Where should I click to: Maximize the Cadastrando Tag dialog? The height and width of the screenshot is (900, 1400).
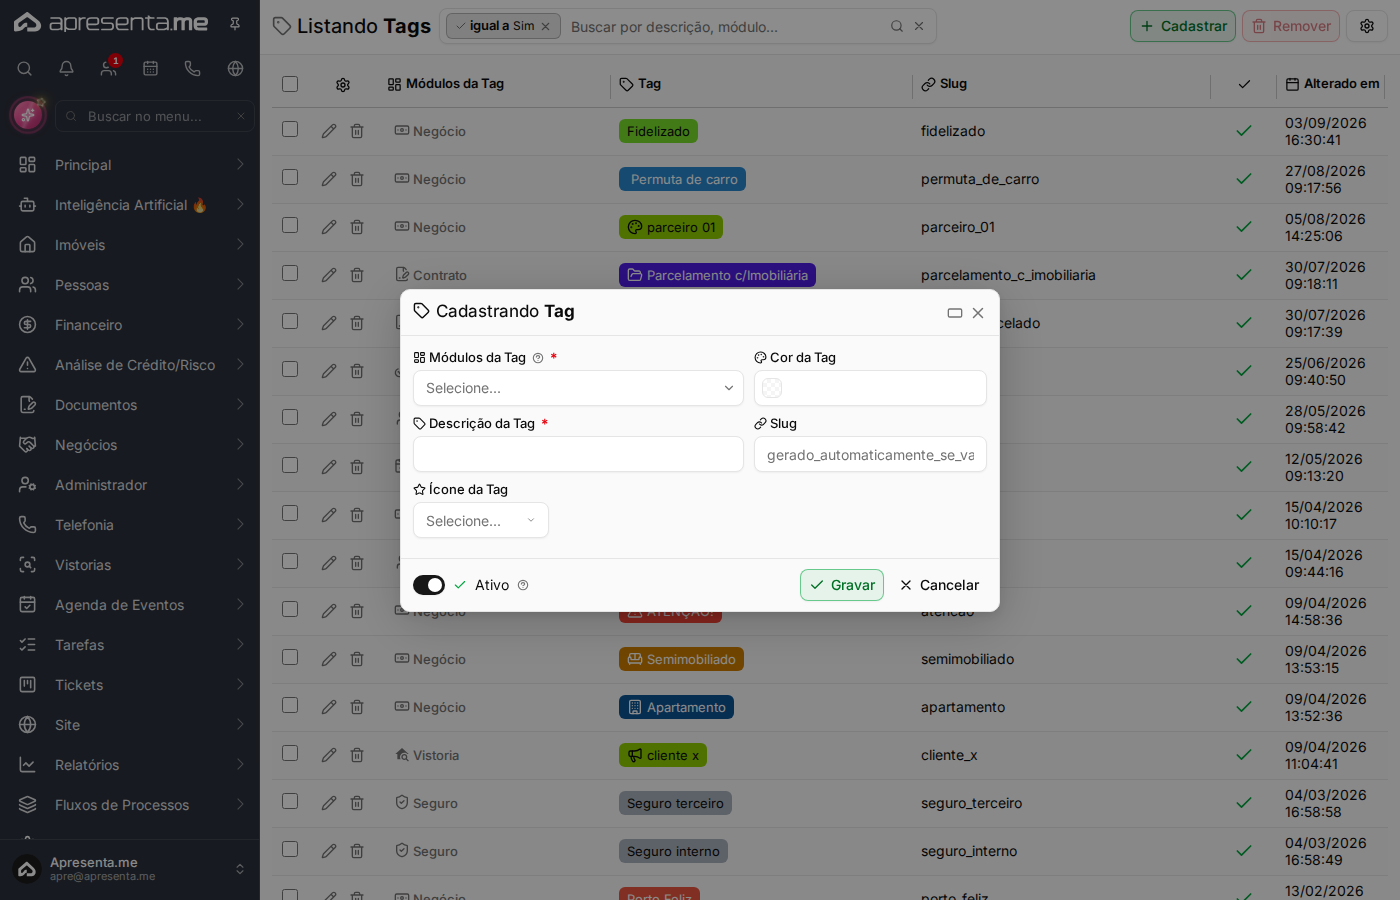tap(955, 313)
